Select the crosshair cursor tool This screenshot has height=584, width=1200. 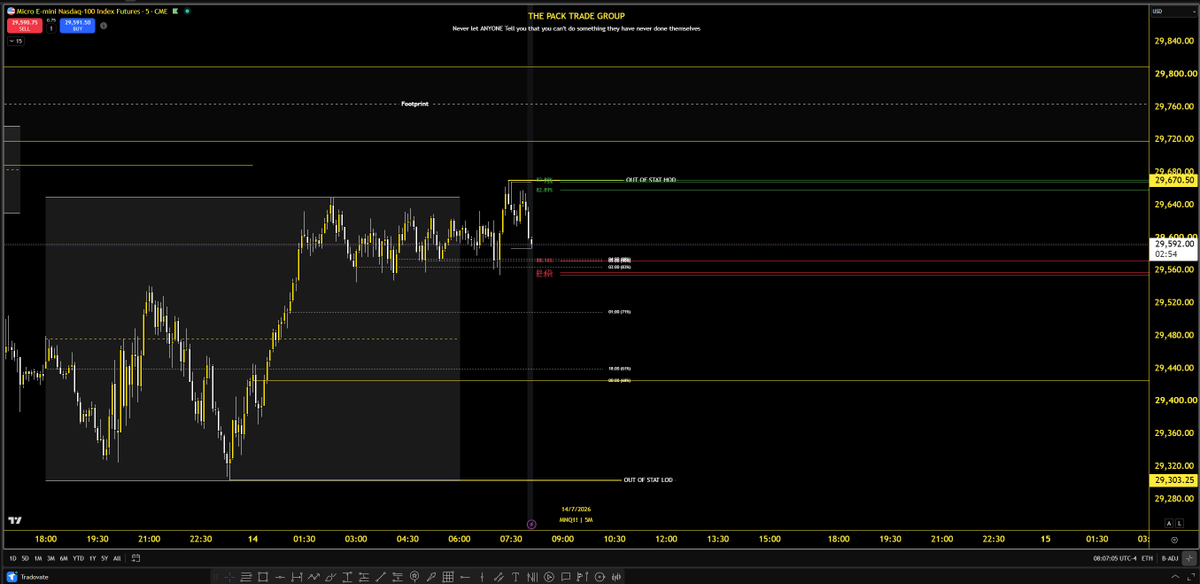click(x=229, y=577)
